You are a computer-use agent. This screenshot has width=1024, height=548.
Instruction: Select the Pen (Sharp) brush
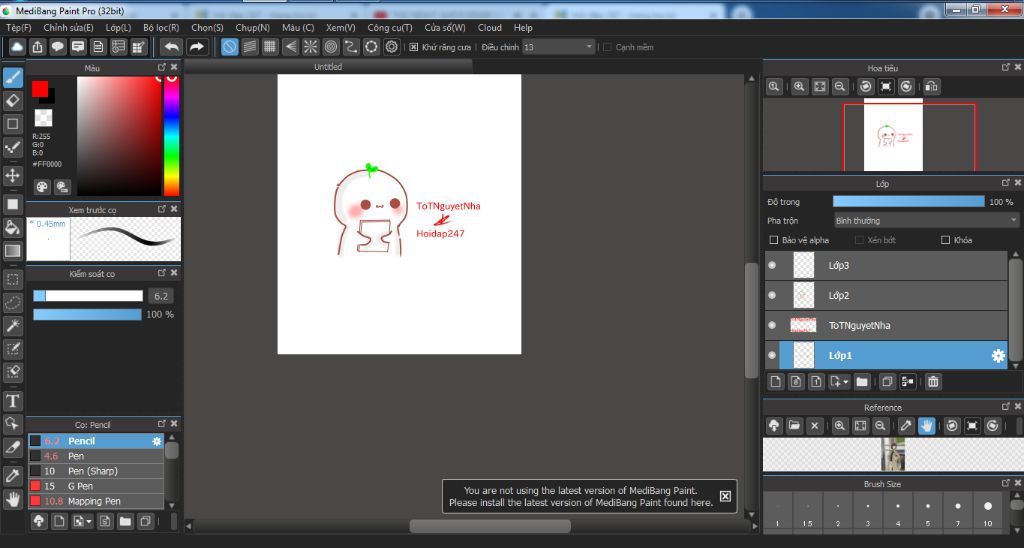point(95,471)
